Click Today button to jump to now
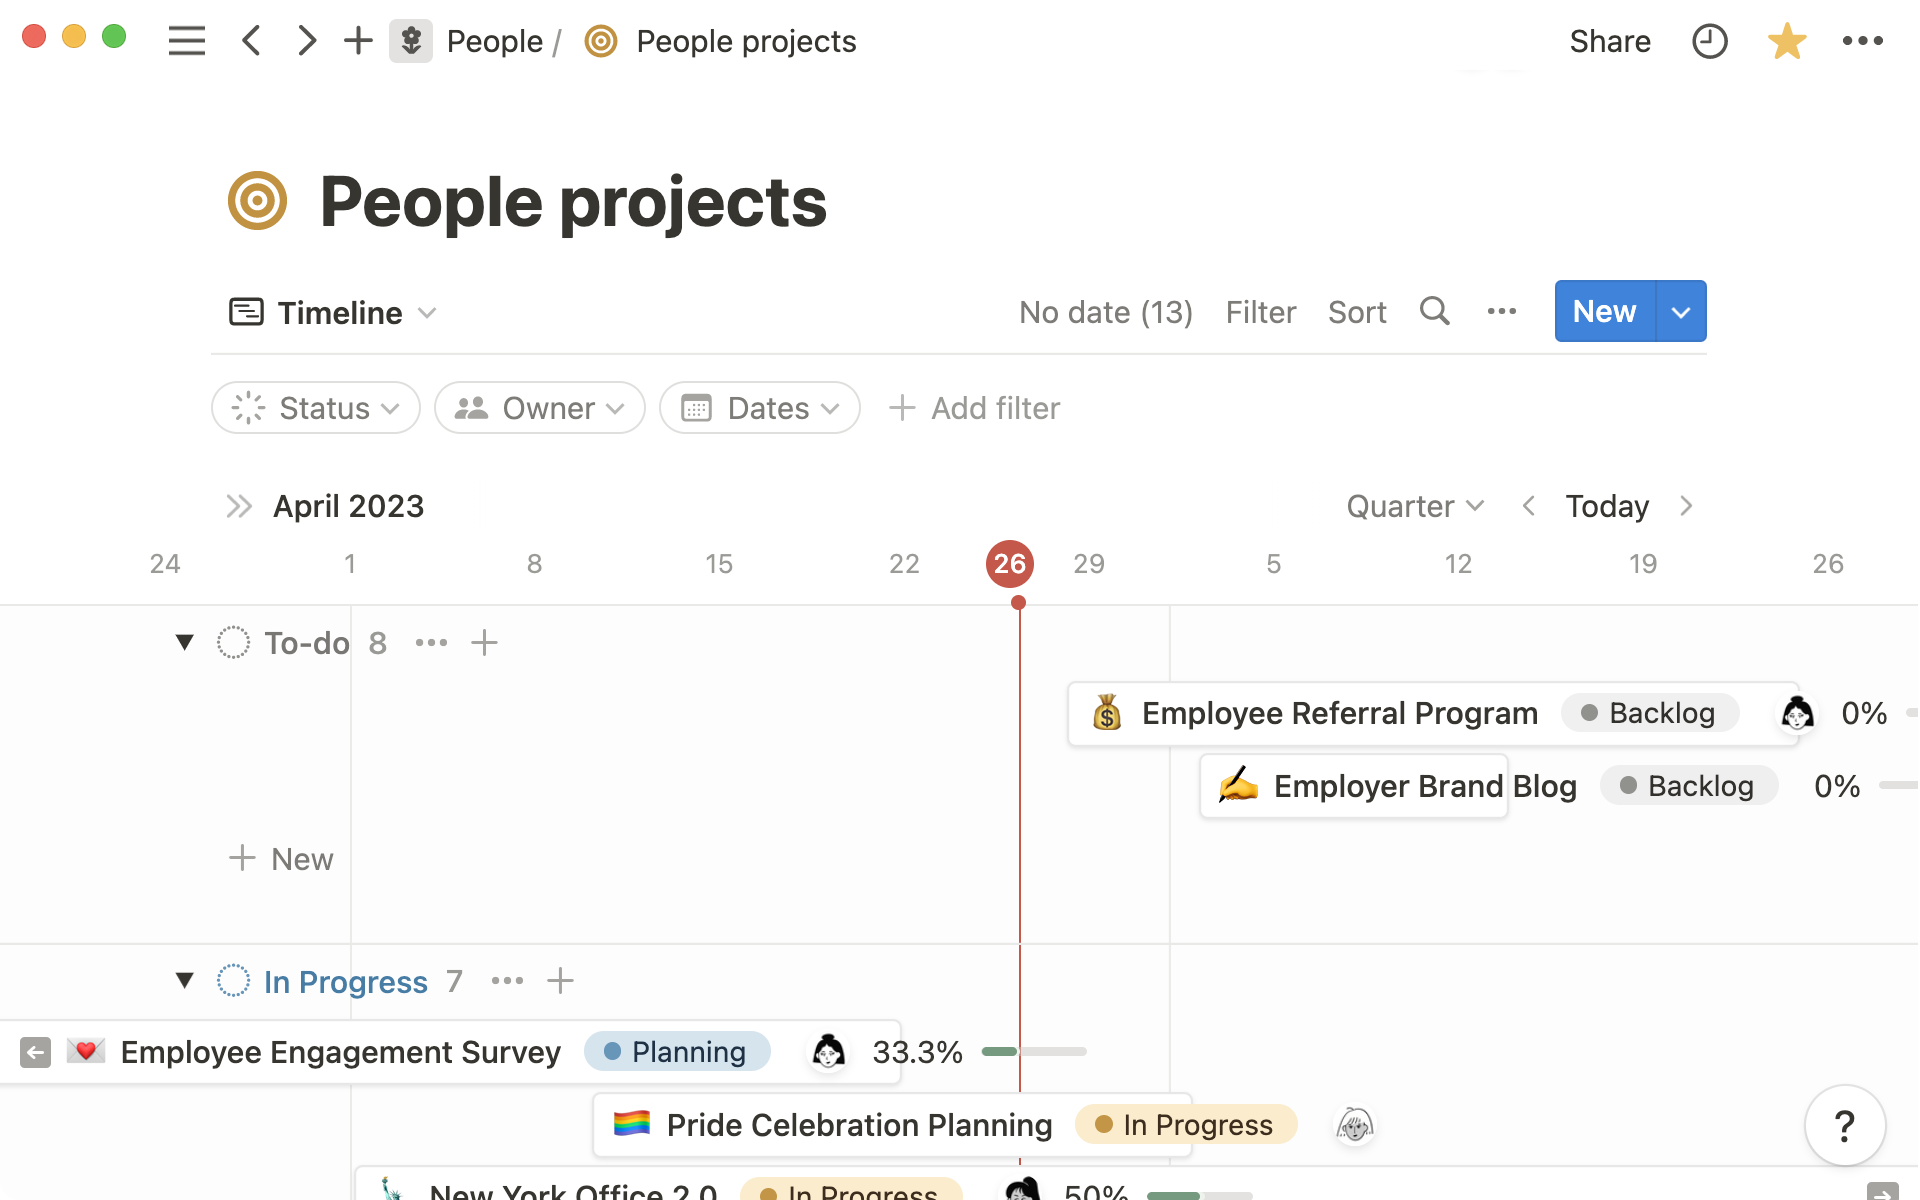This screenshot has width=1920, height=1200. click(1608, 506)
